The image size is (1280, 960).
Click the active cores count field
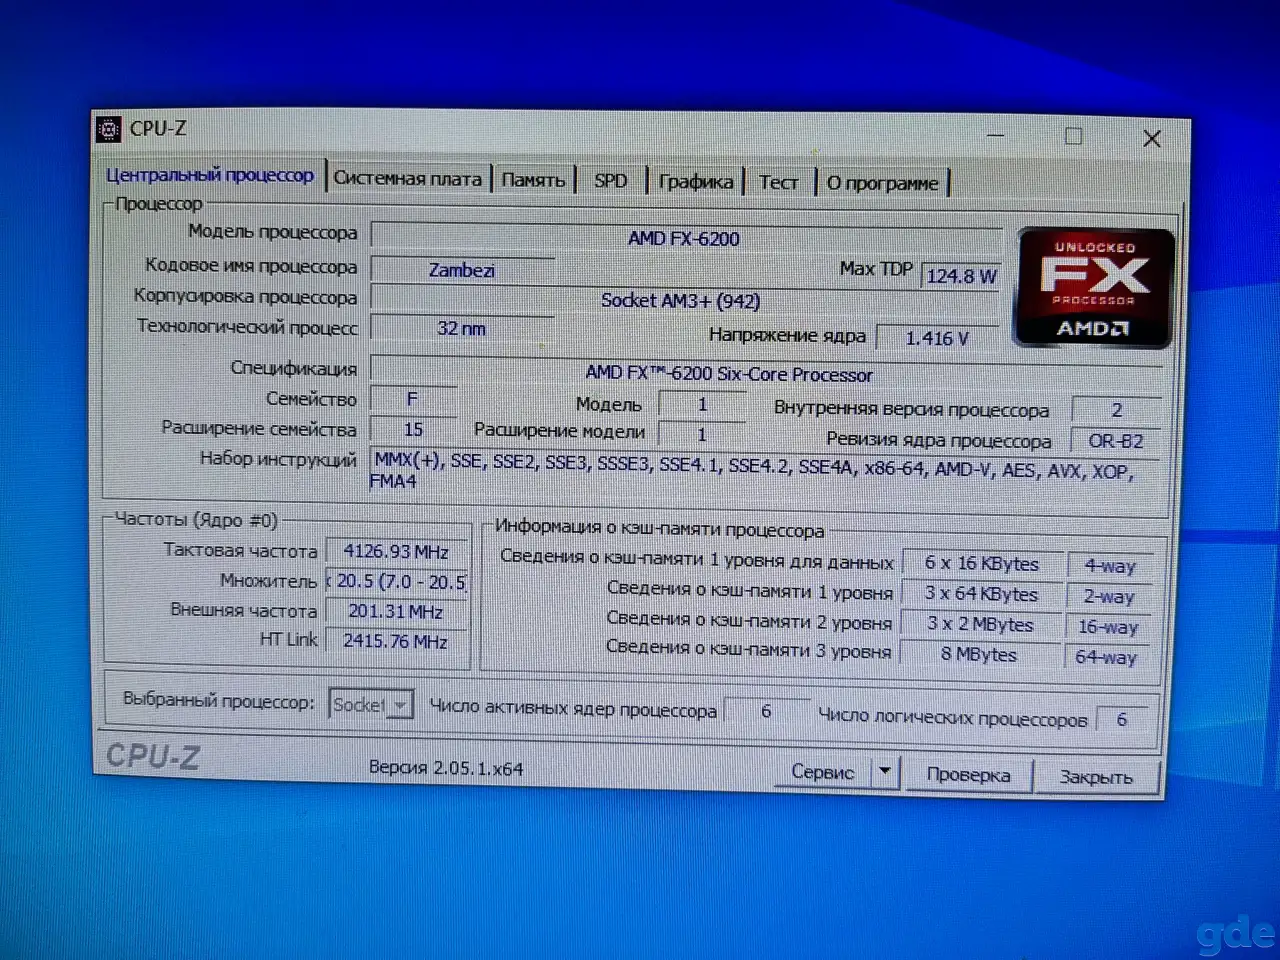[x=766, y=711]
